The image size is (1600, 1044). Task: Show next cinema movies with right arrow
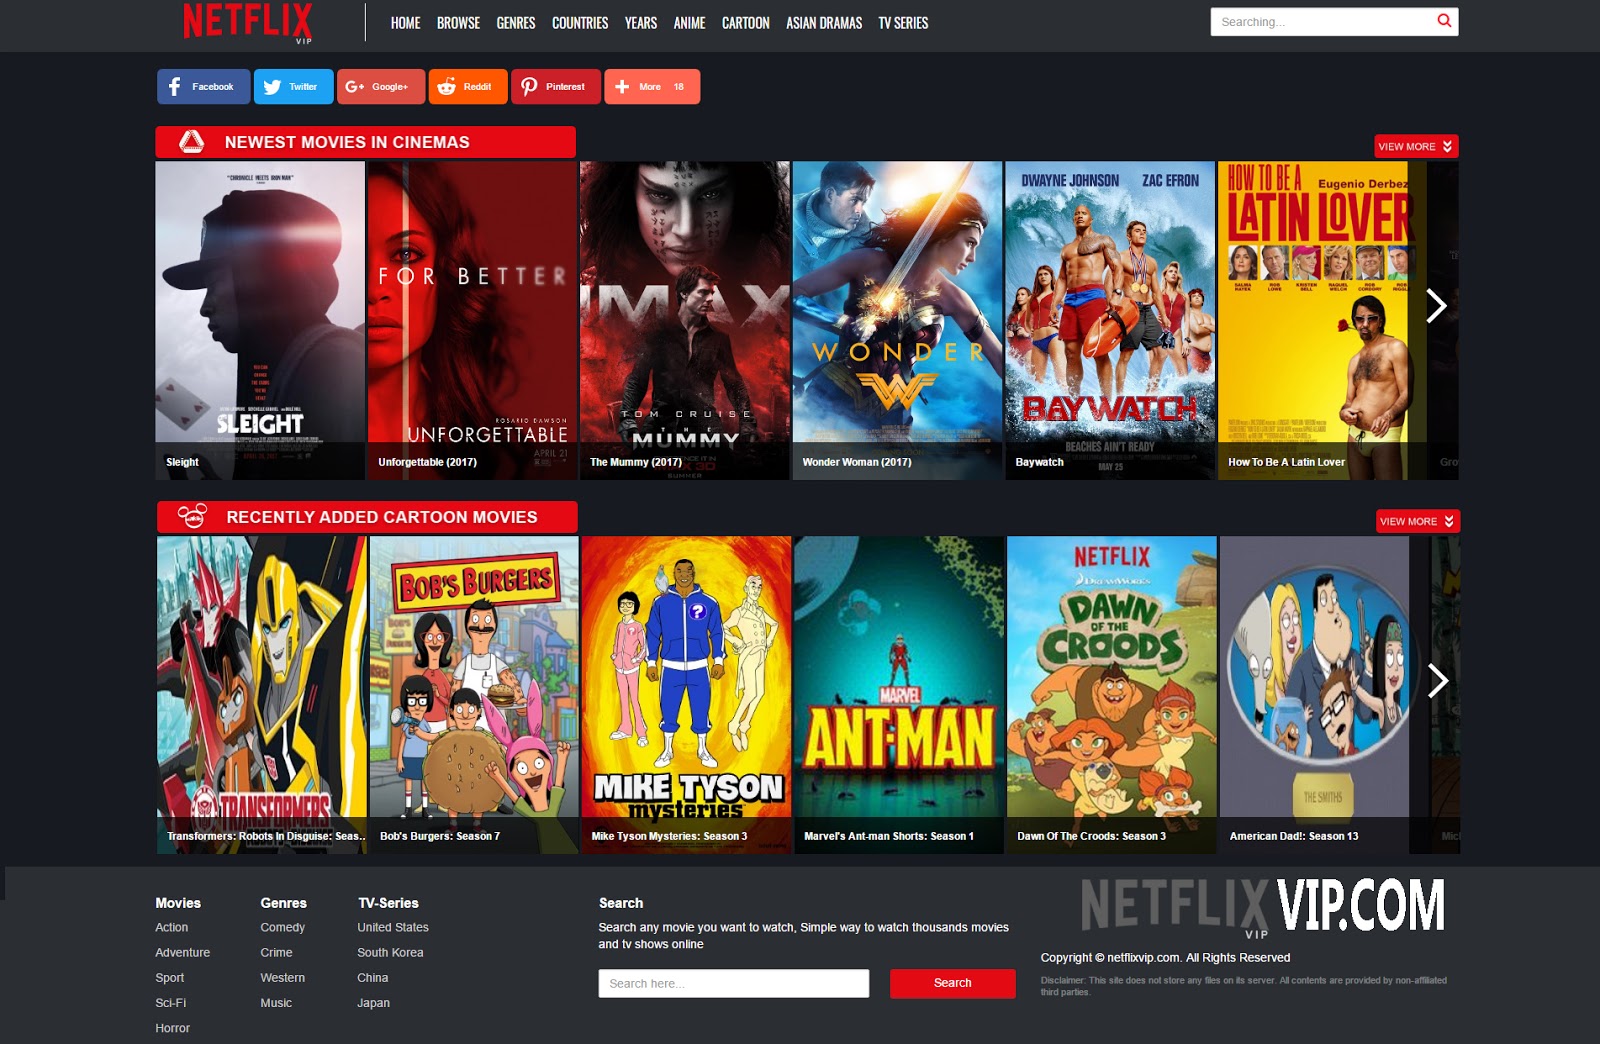pos(1436,306)
